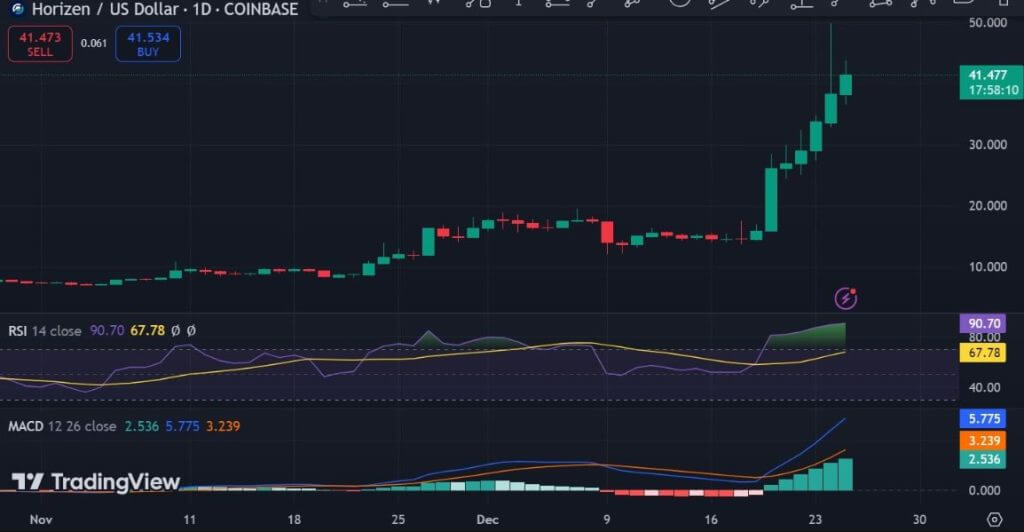Click the 30 date on time axis
1024x532 pixels.
(920, 520)
